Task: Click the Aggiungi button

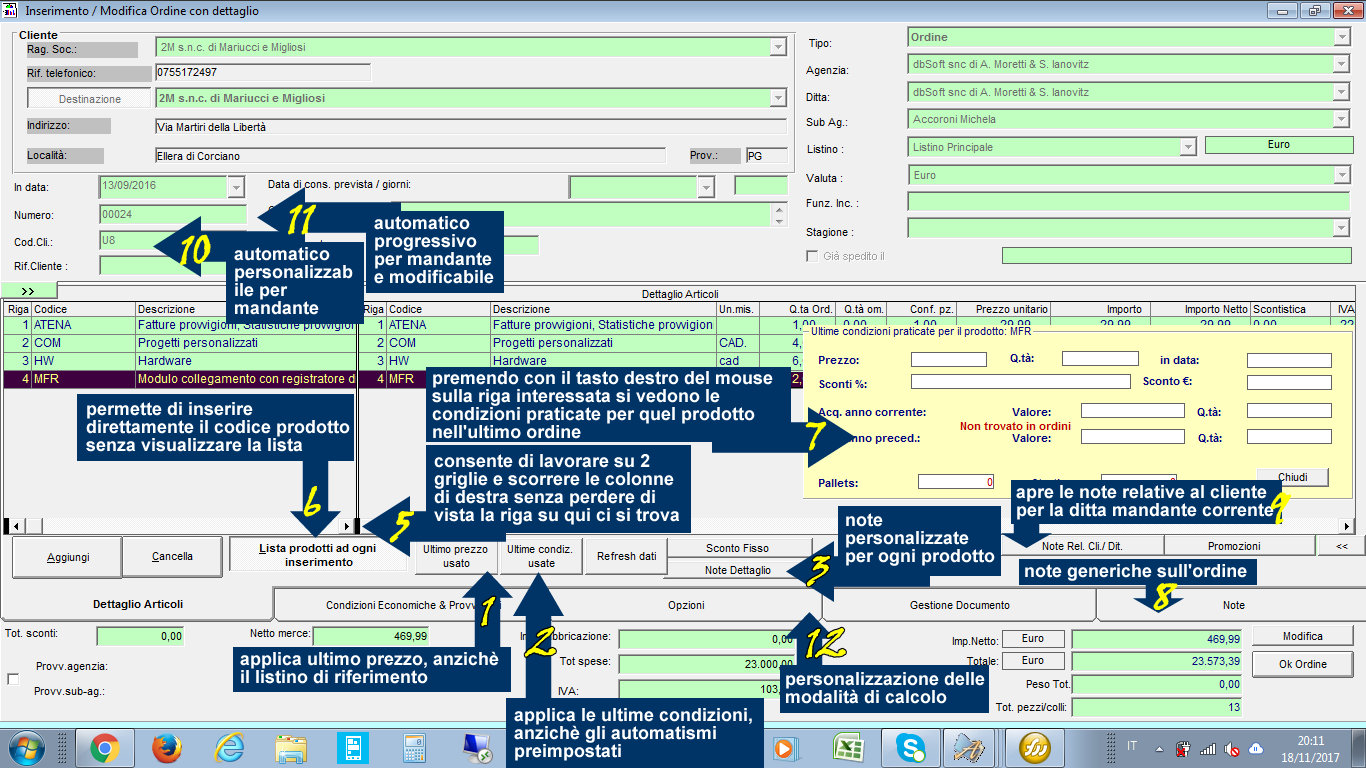Action: point(68,557)
